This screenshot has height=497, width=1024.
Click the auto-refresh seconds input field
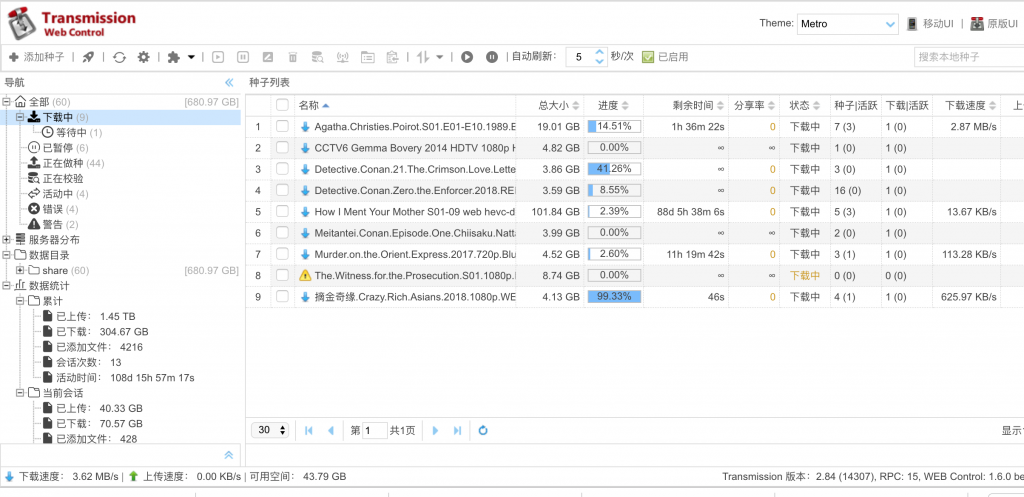coord(579,57)
